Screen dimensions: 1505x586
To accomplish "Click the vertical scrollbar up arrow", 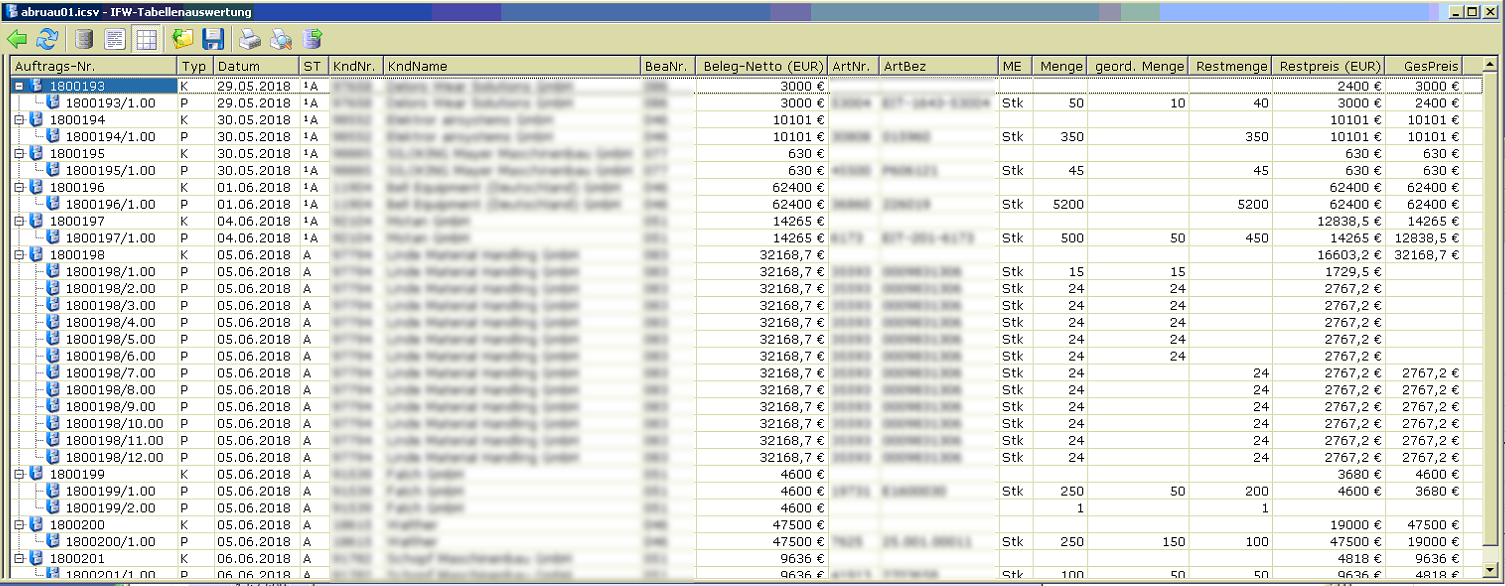I will (x=1491, y=66).
